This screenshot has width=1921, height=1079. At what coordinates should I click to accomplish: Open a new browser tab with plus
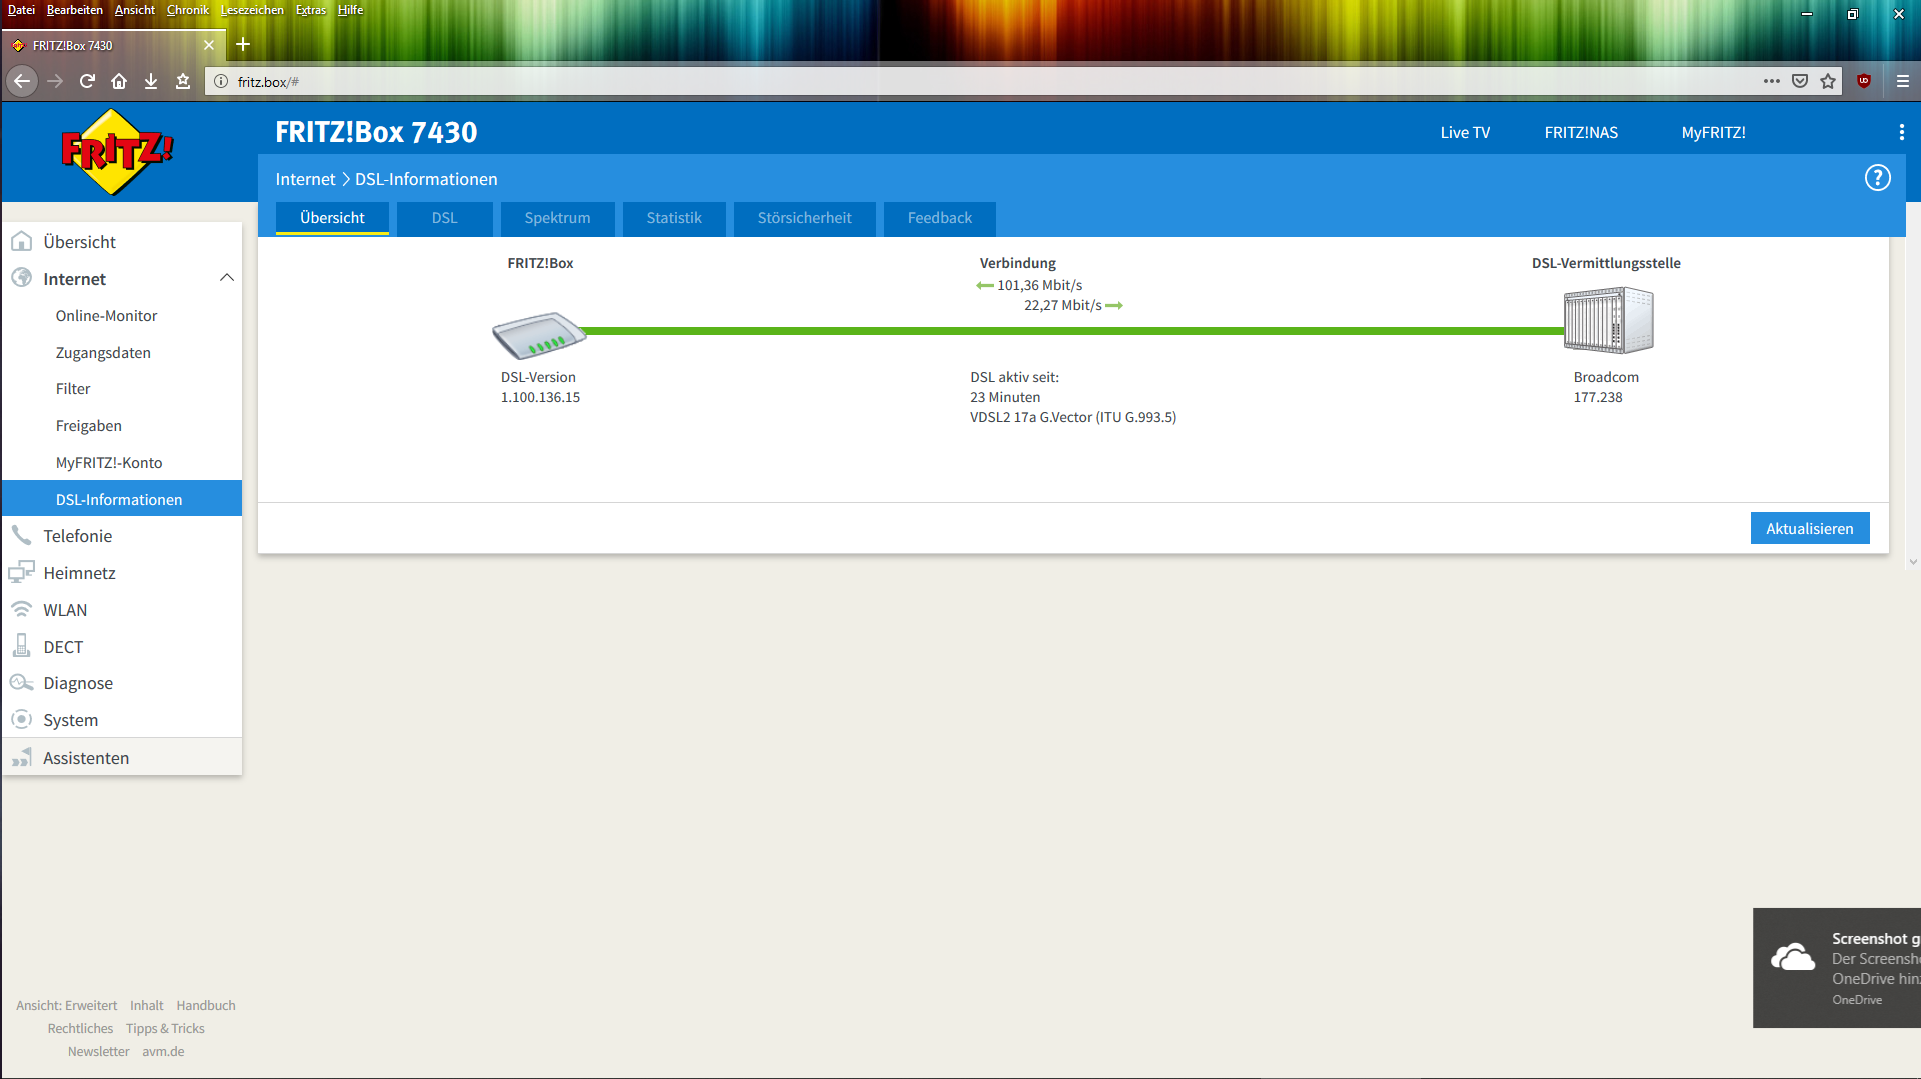pyautogui.click(x=243, y=44)
